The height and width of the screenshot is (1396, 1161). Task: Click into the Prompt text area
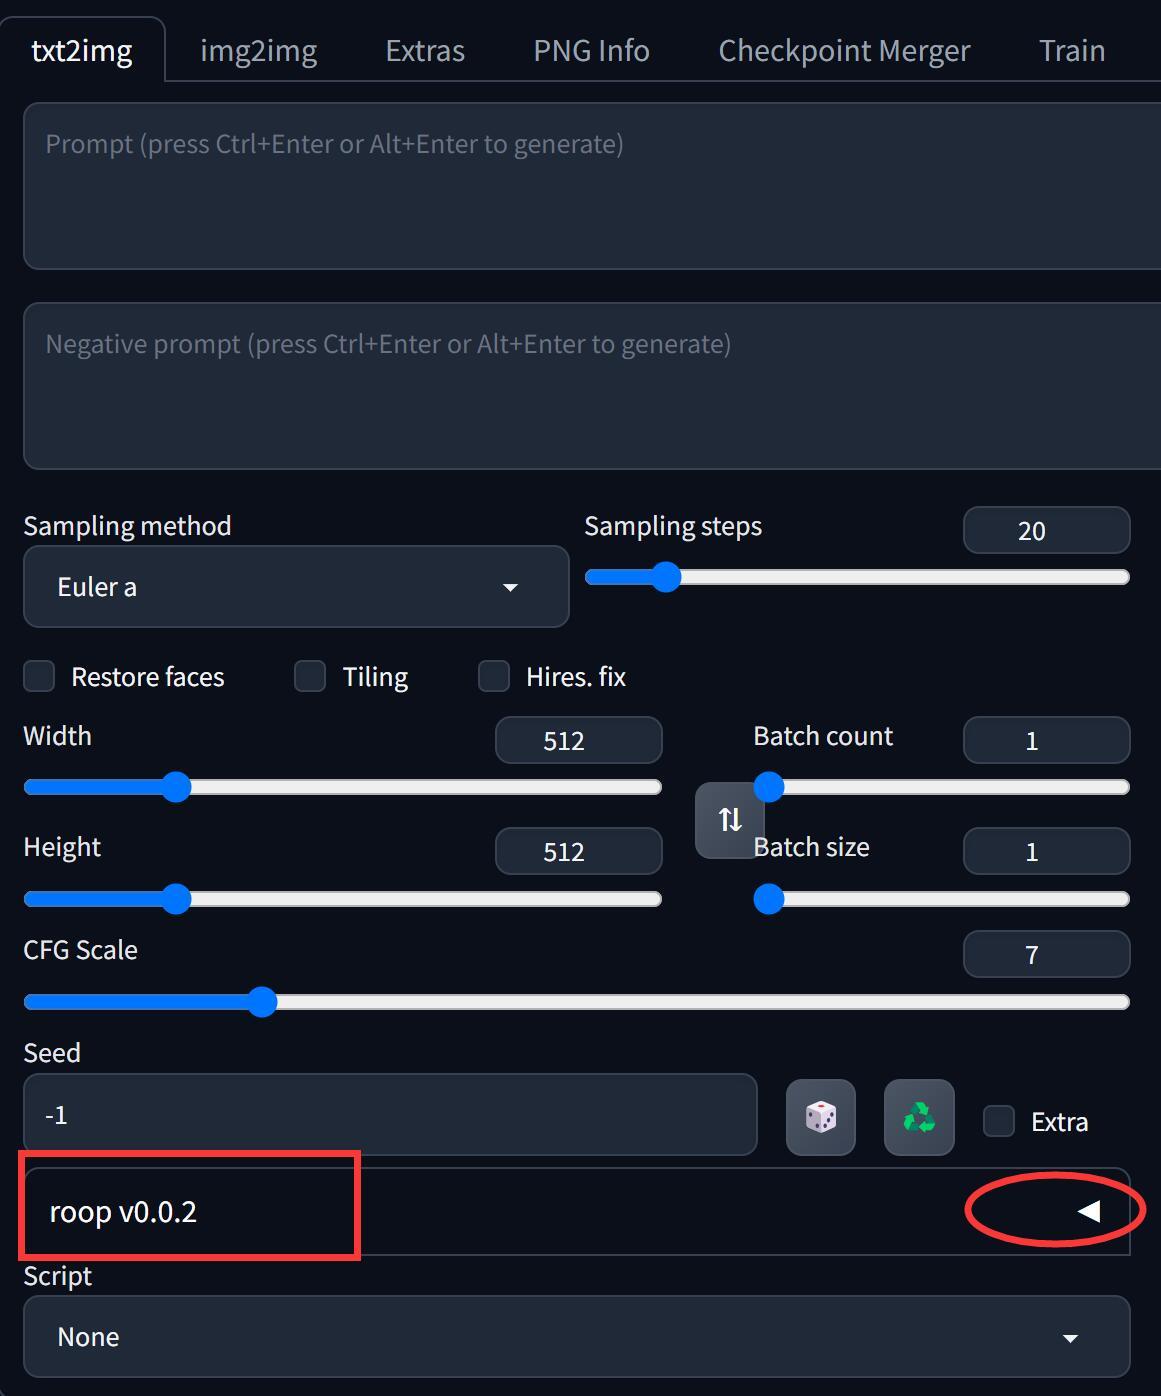[592, 186]
